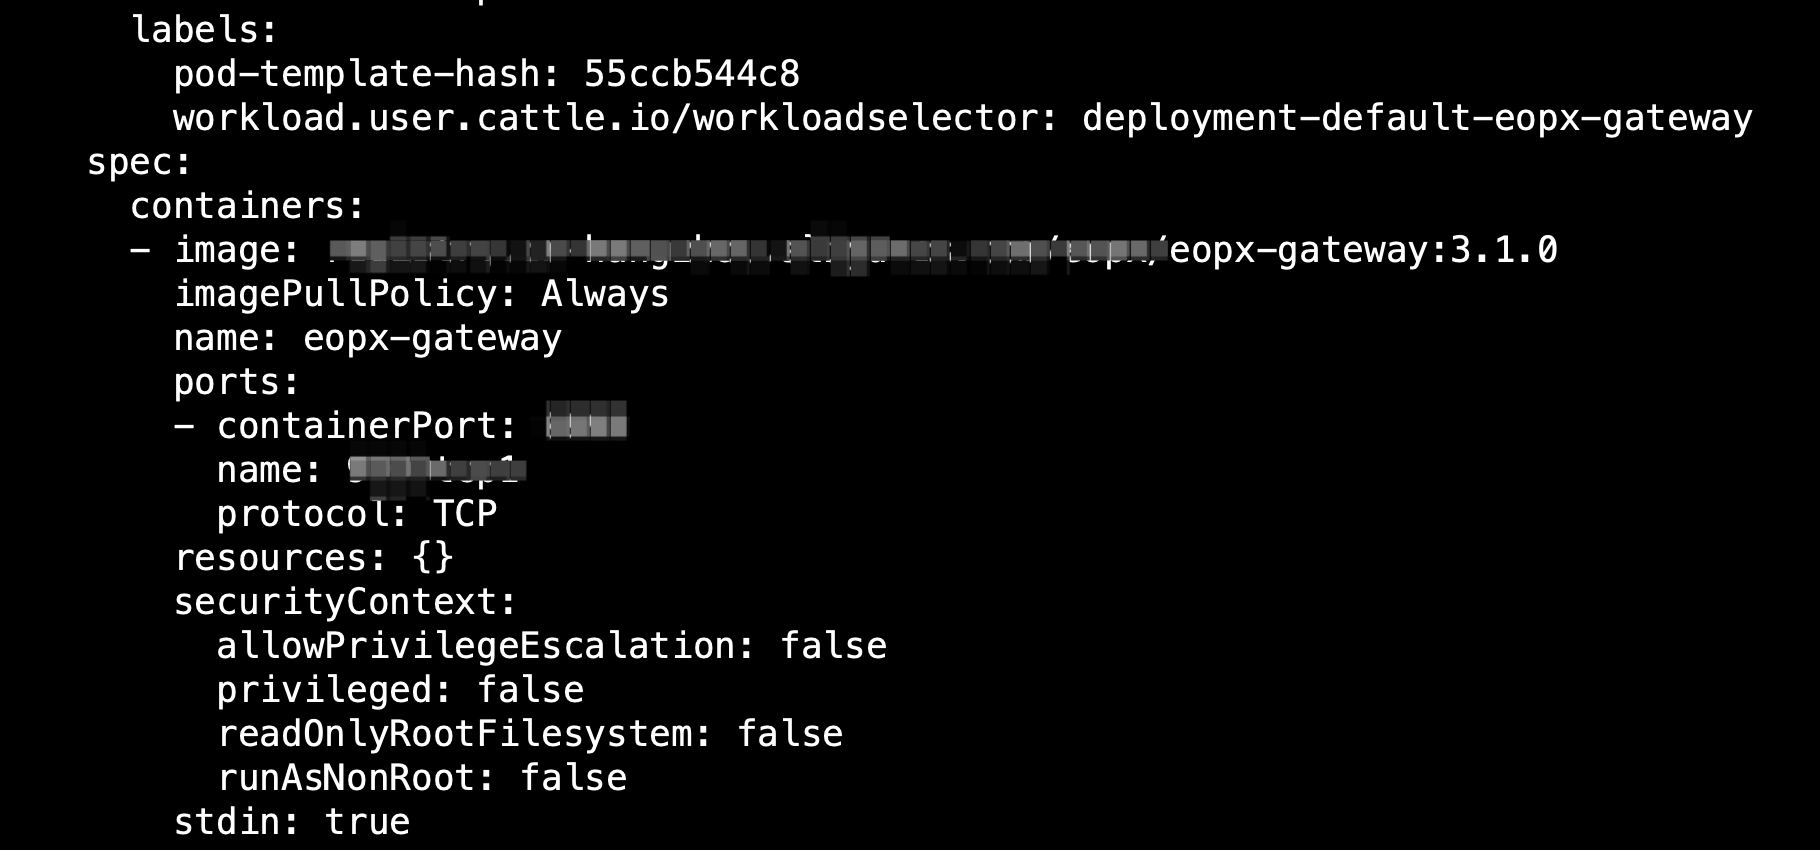
Task: Click the pod-template-hash value 55ccb544c8
Action: point(691,74)
